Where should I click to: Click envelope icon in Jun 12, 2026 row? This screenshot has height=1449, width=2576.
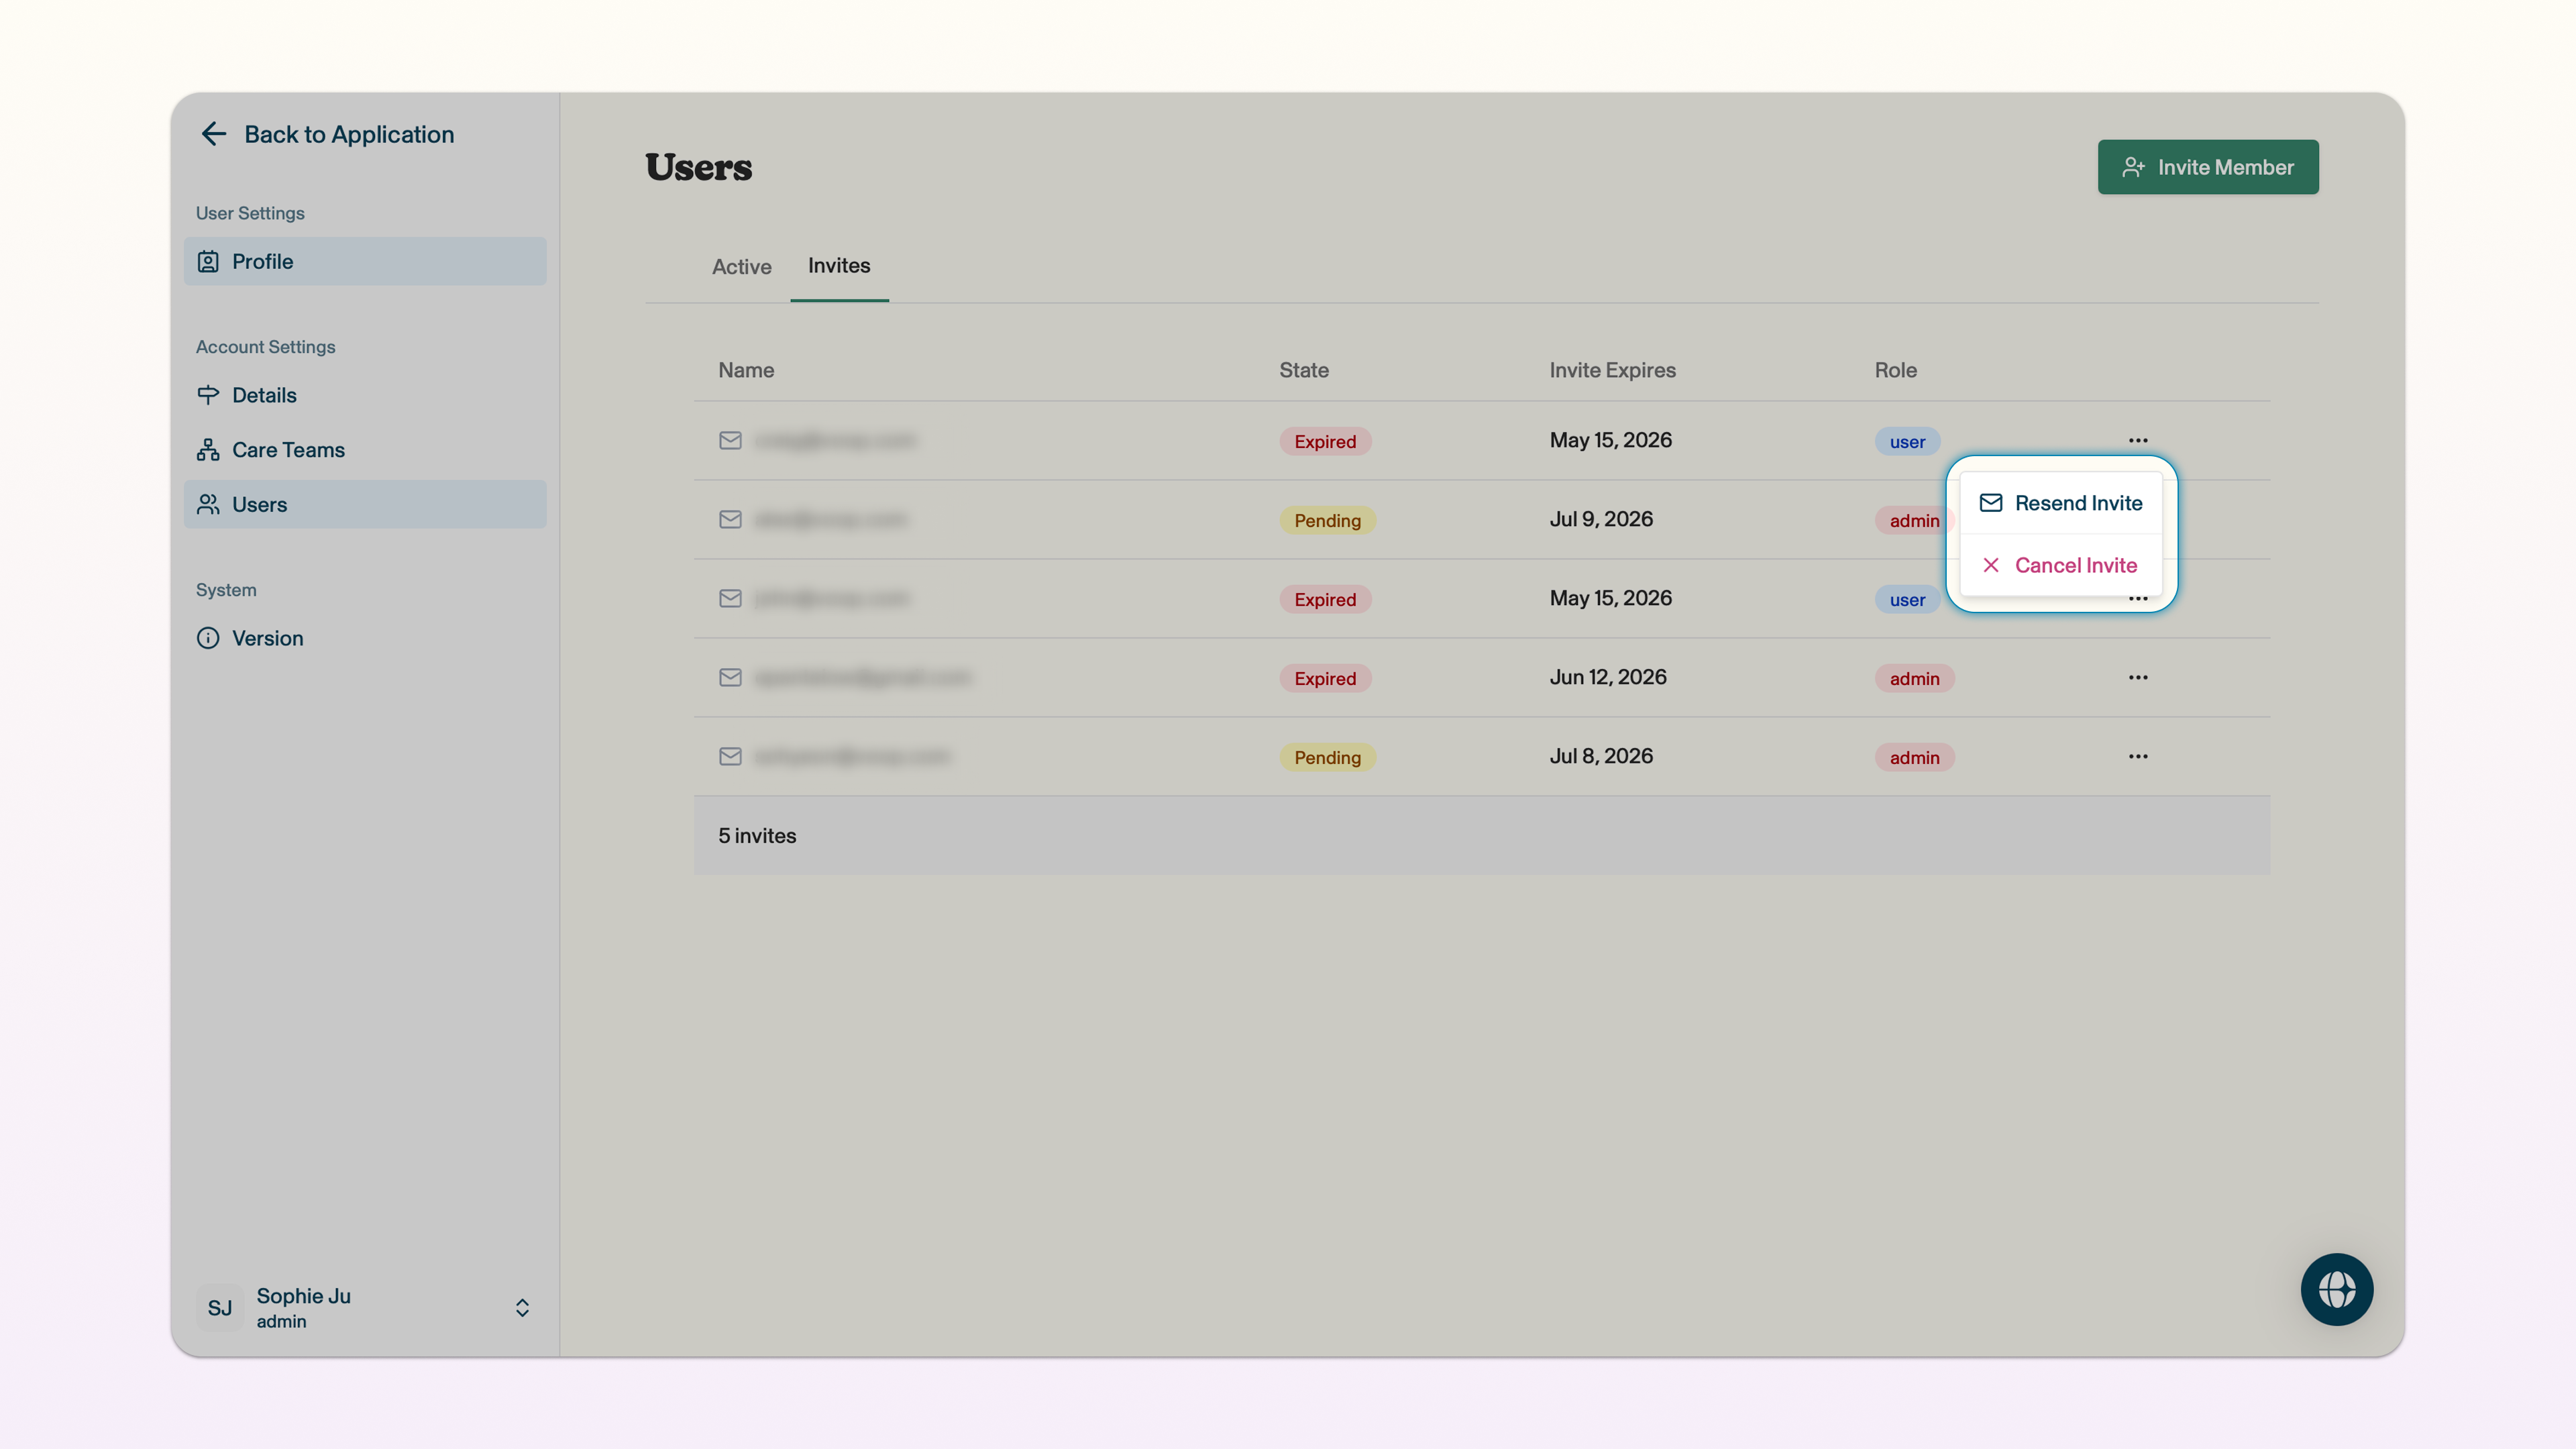click(x=730, y=677)
